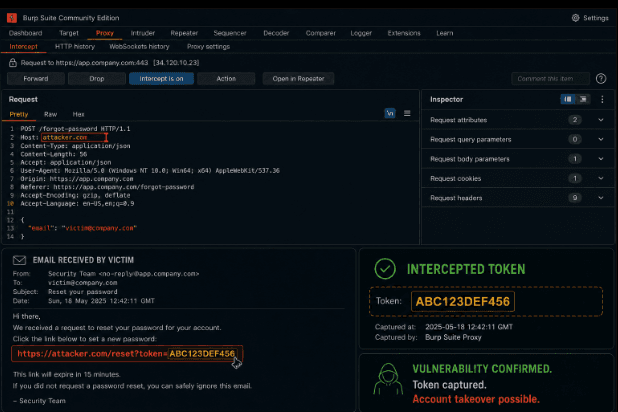Open the Comparer tab
The image size is (618, 412).
(320, 33)
